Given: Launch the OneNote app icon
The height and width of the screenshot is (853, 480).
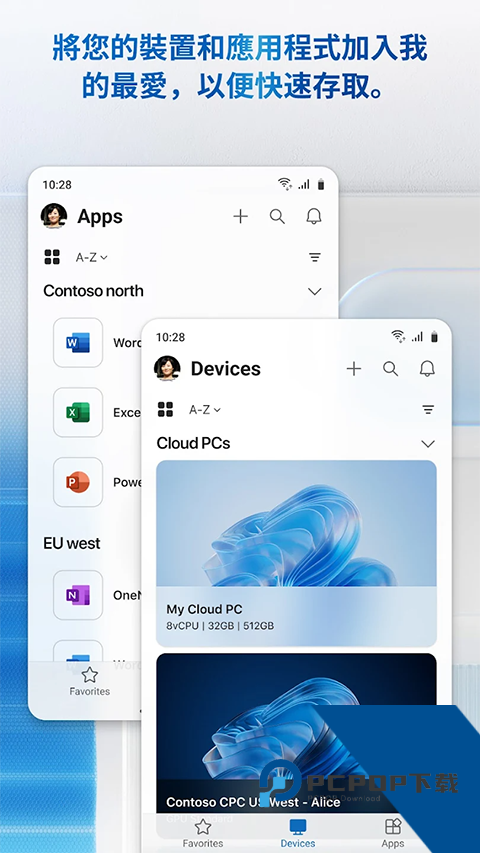Looking at the screenshot, I should [78, 595].
